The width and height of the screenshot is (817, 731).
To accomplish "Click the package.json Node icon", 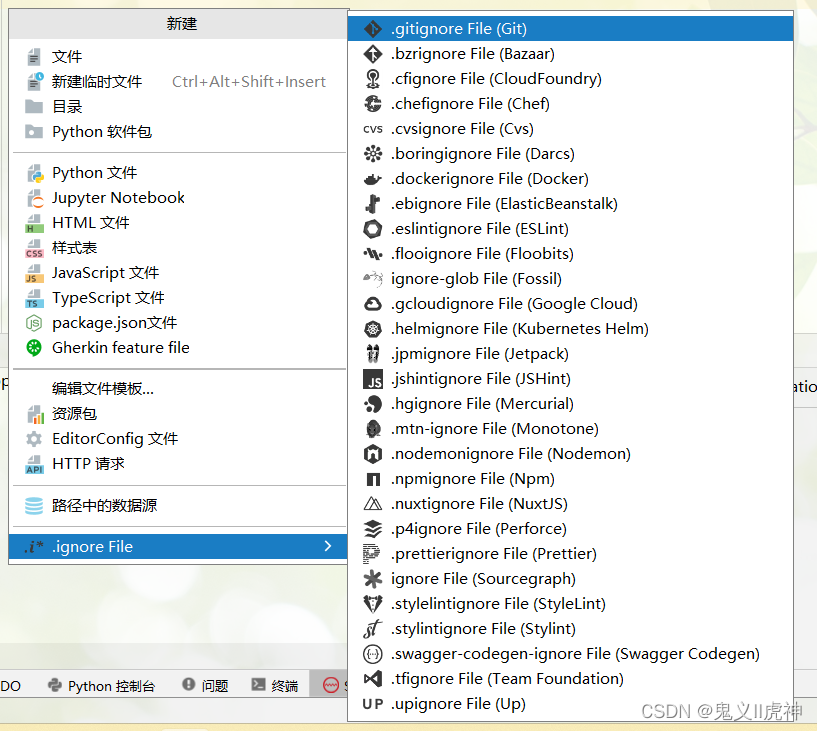I will pos(34,323).
